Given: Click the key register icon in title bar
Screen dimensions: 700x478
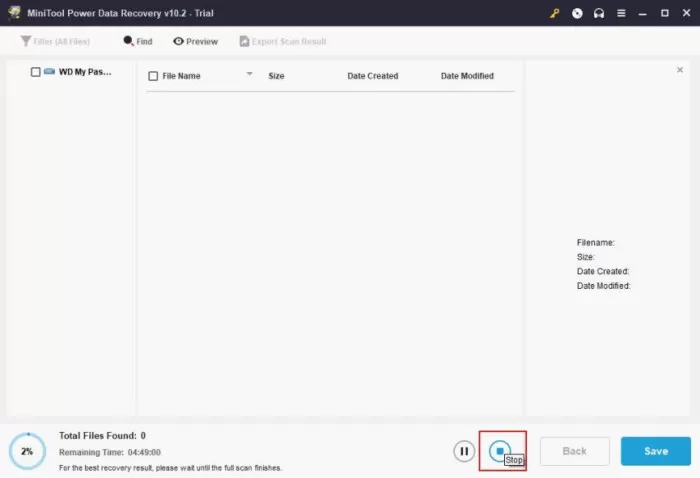Looking at the screenshot, I should (554, 13).
